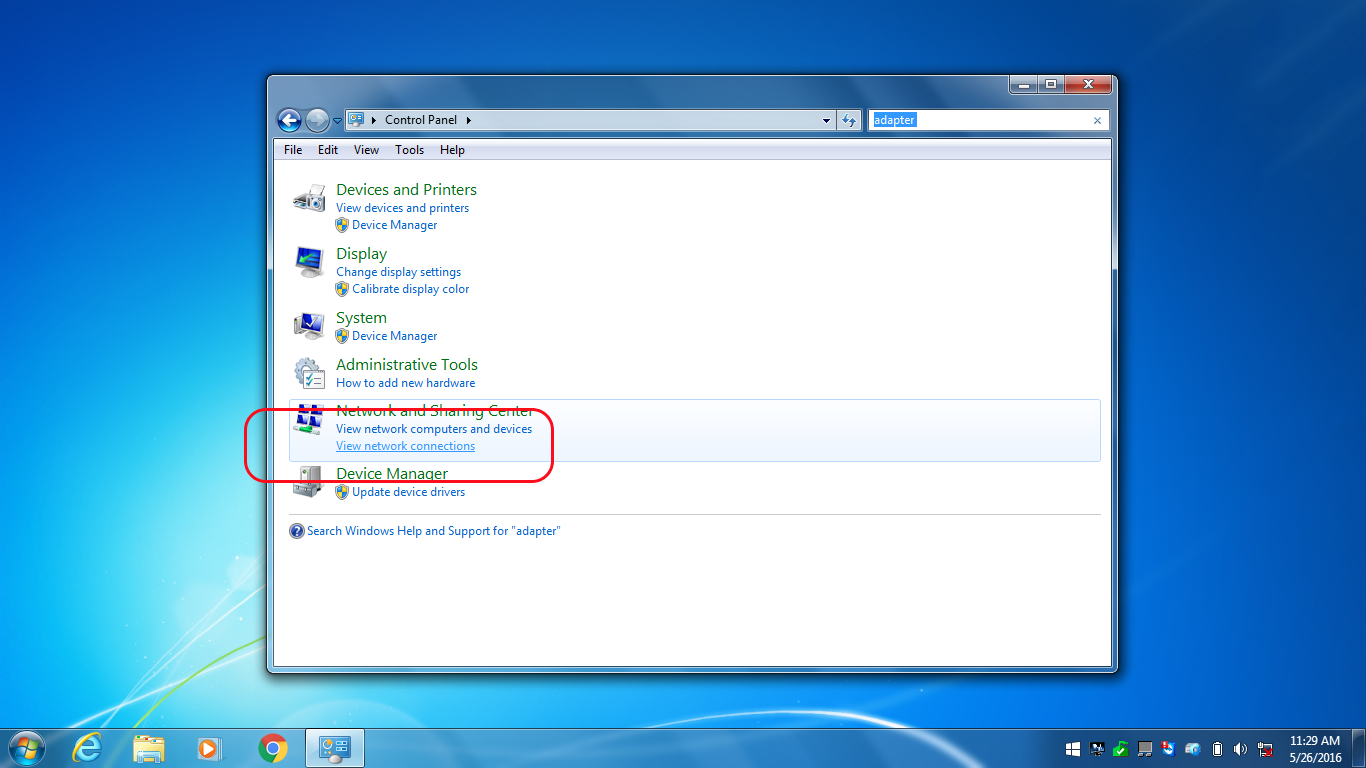Click the gray screen tray icon
This screenshot has width=1366, height=768.
1145,748
